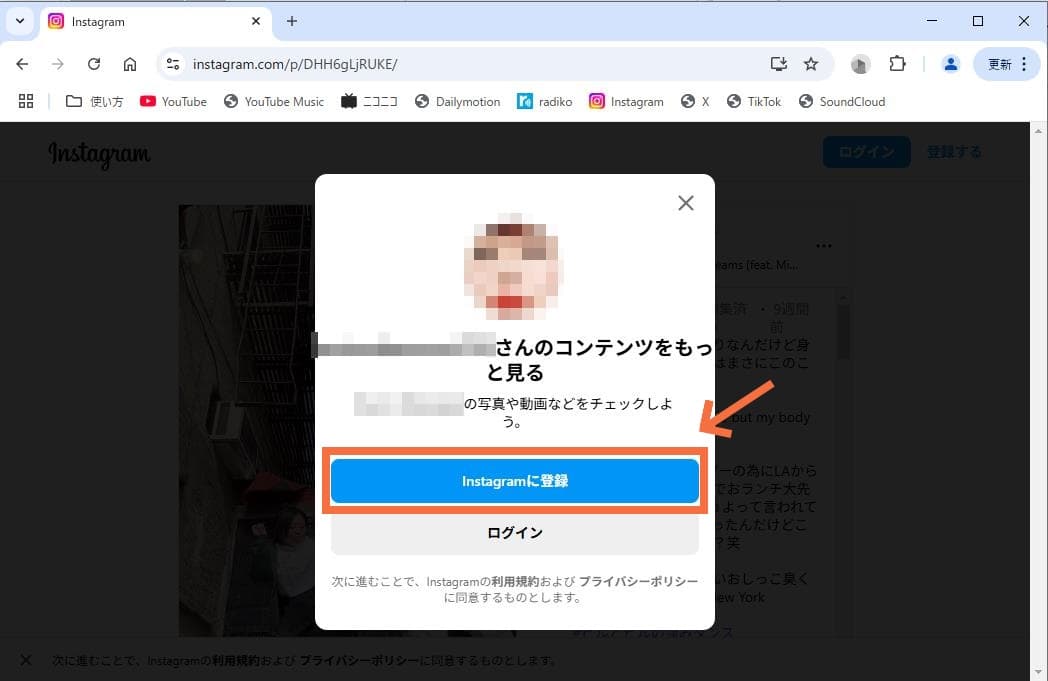Open the Instagram bookmark

pos(626,102)
